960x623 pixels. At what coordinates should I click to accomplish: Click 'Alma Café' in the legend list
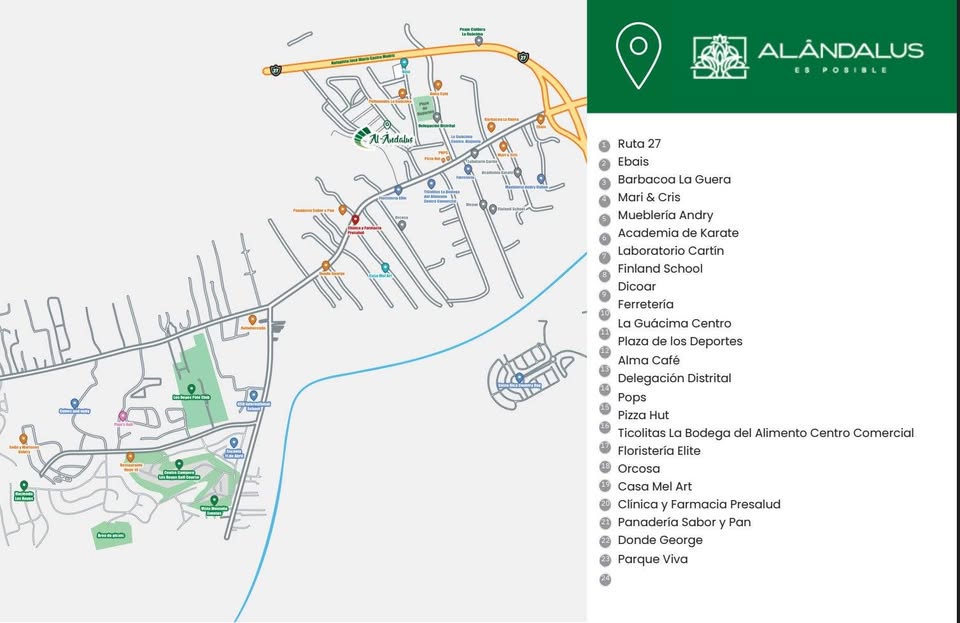648,360
